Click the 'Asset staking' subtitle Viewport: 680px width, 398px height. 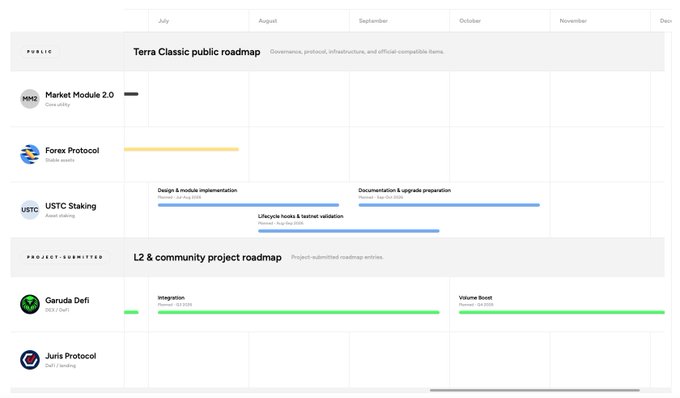coord(60,216)
